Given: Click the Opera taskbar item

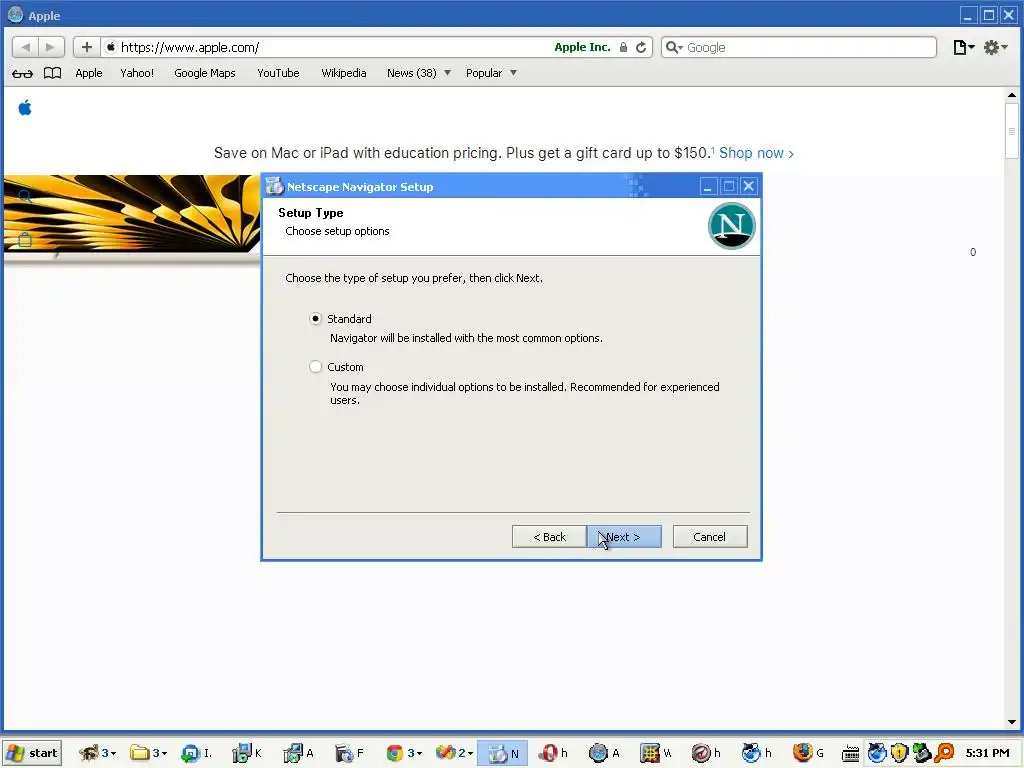Looking at the screenshot, I should [x=552, y=753].
